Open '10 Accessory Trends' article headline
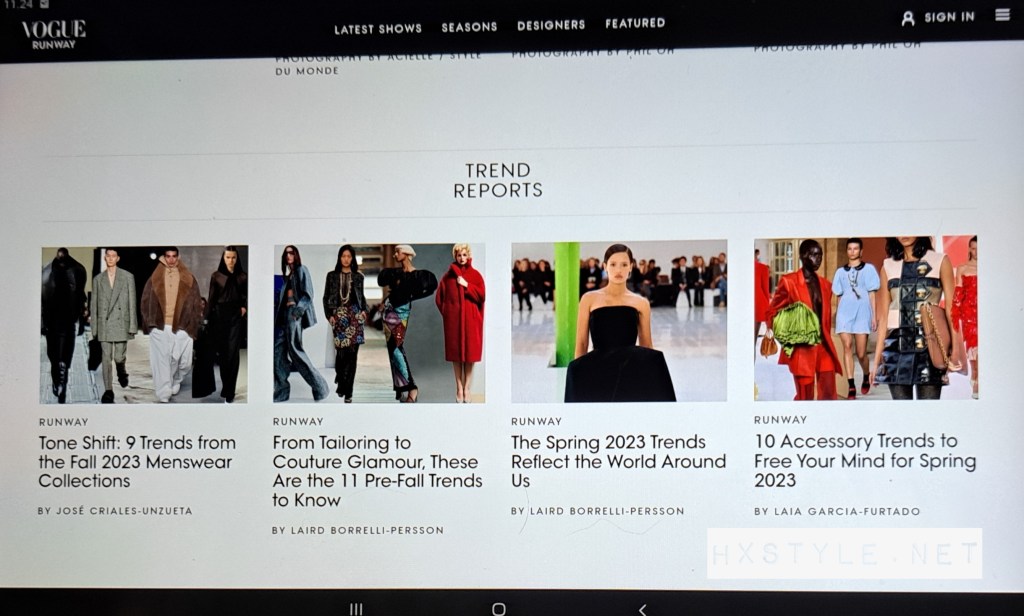 click(x=864, y=460)
